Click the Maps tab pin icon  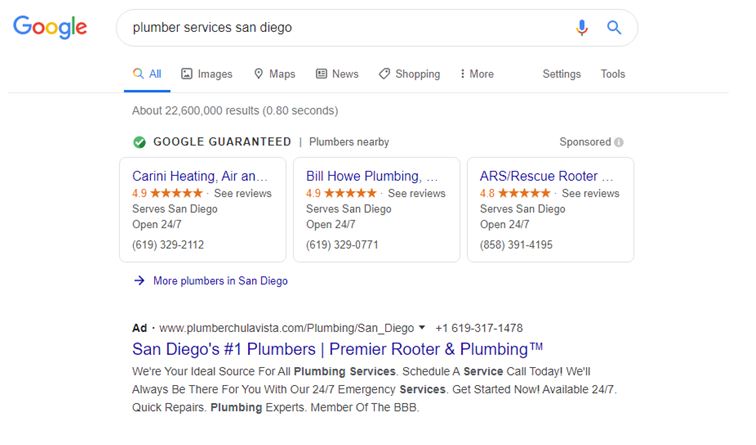tap(259, 74)
